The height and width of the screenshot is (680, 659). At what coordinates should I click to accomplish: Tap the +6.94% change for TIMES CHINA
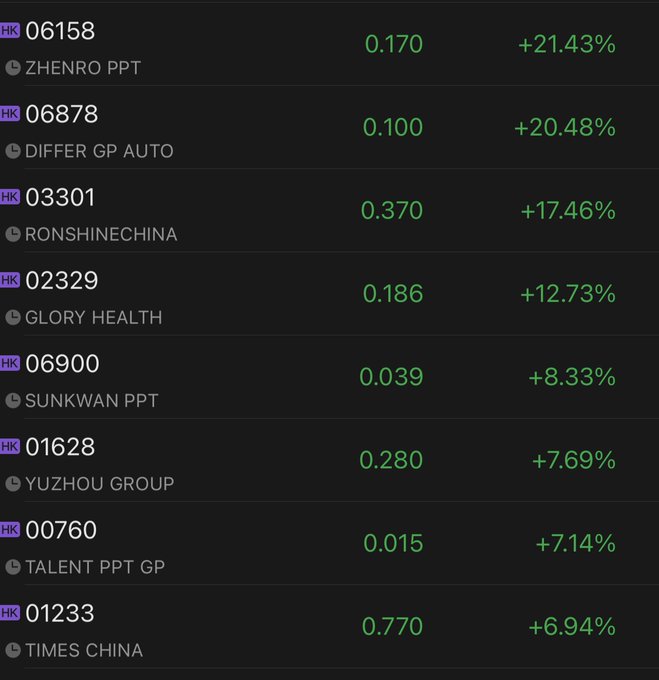coord(572,627)
